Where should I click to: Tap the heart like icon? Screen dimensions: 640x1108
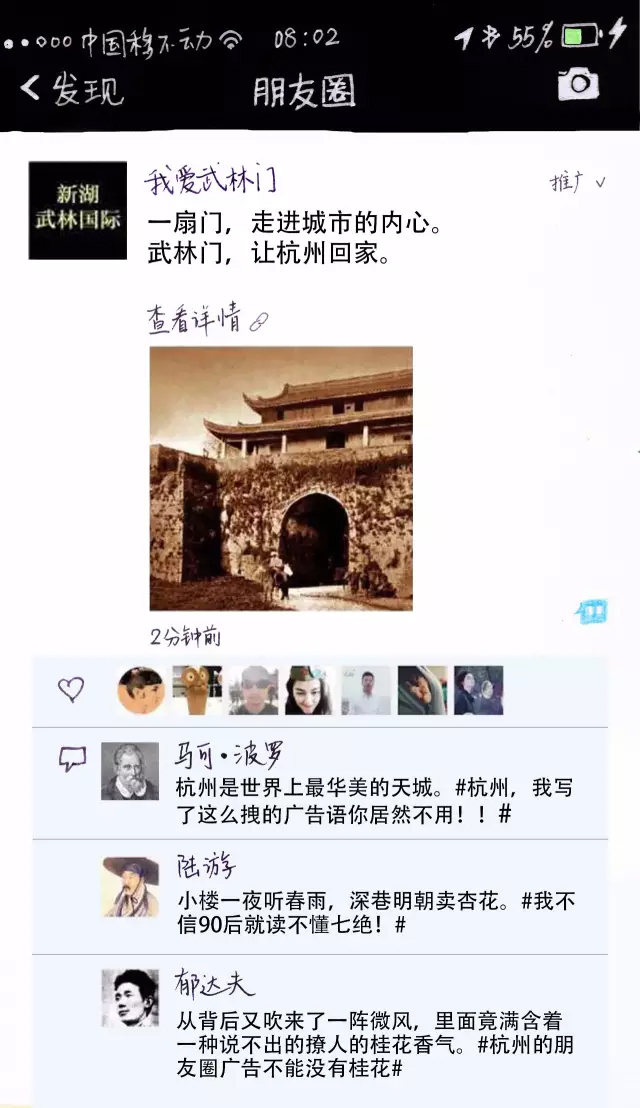coord(71,689)
